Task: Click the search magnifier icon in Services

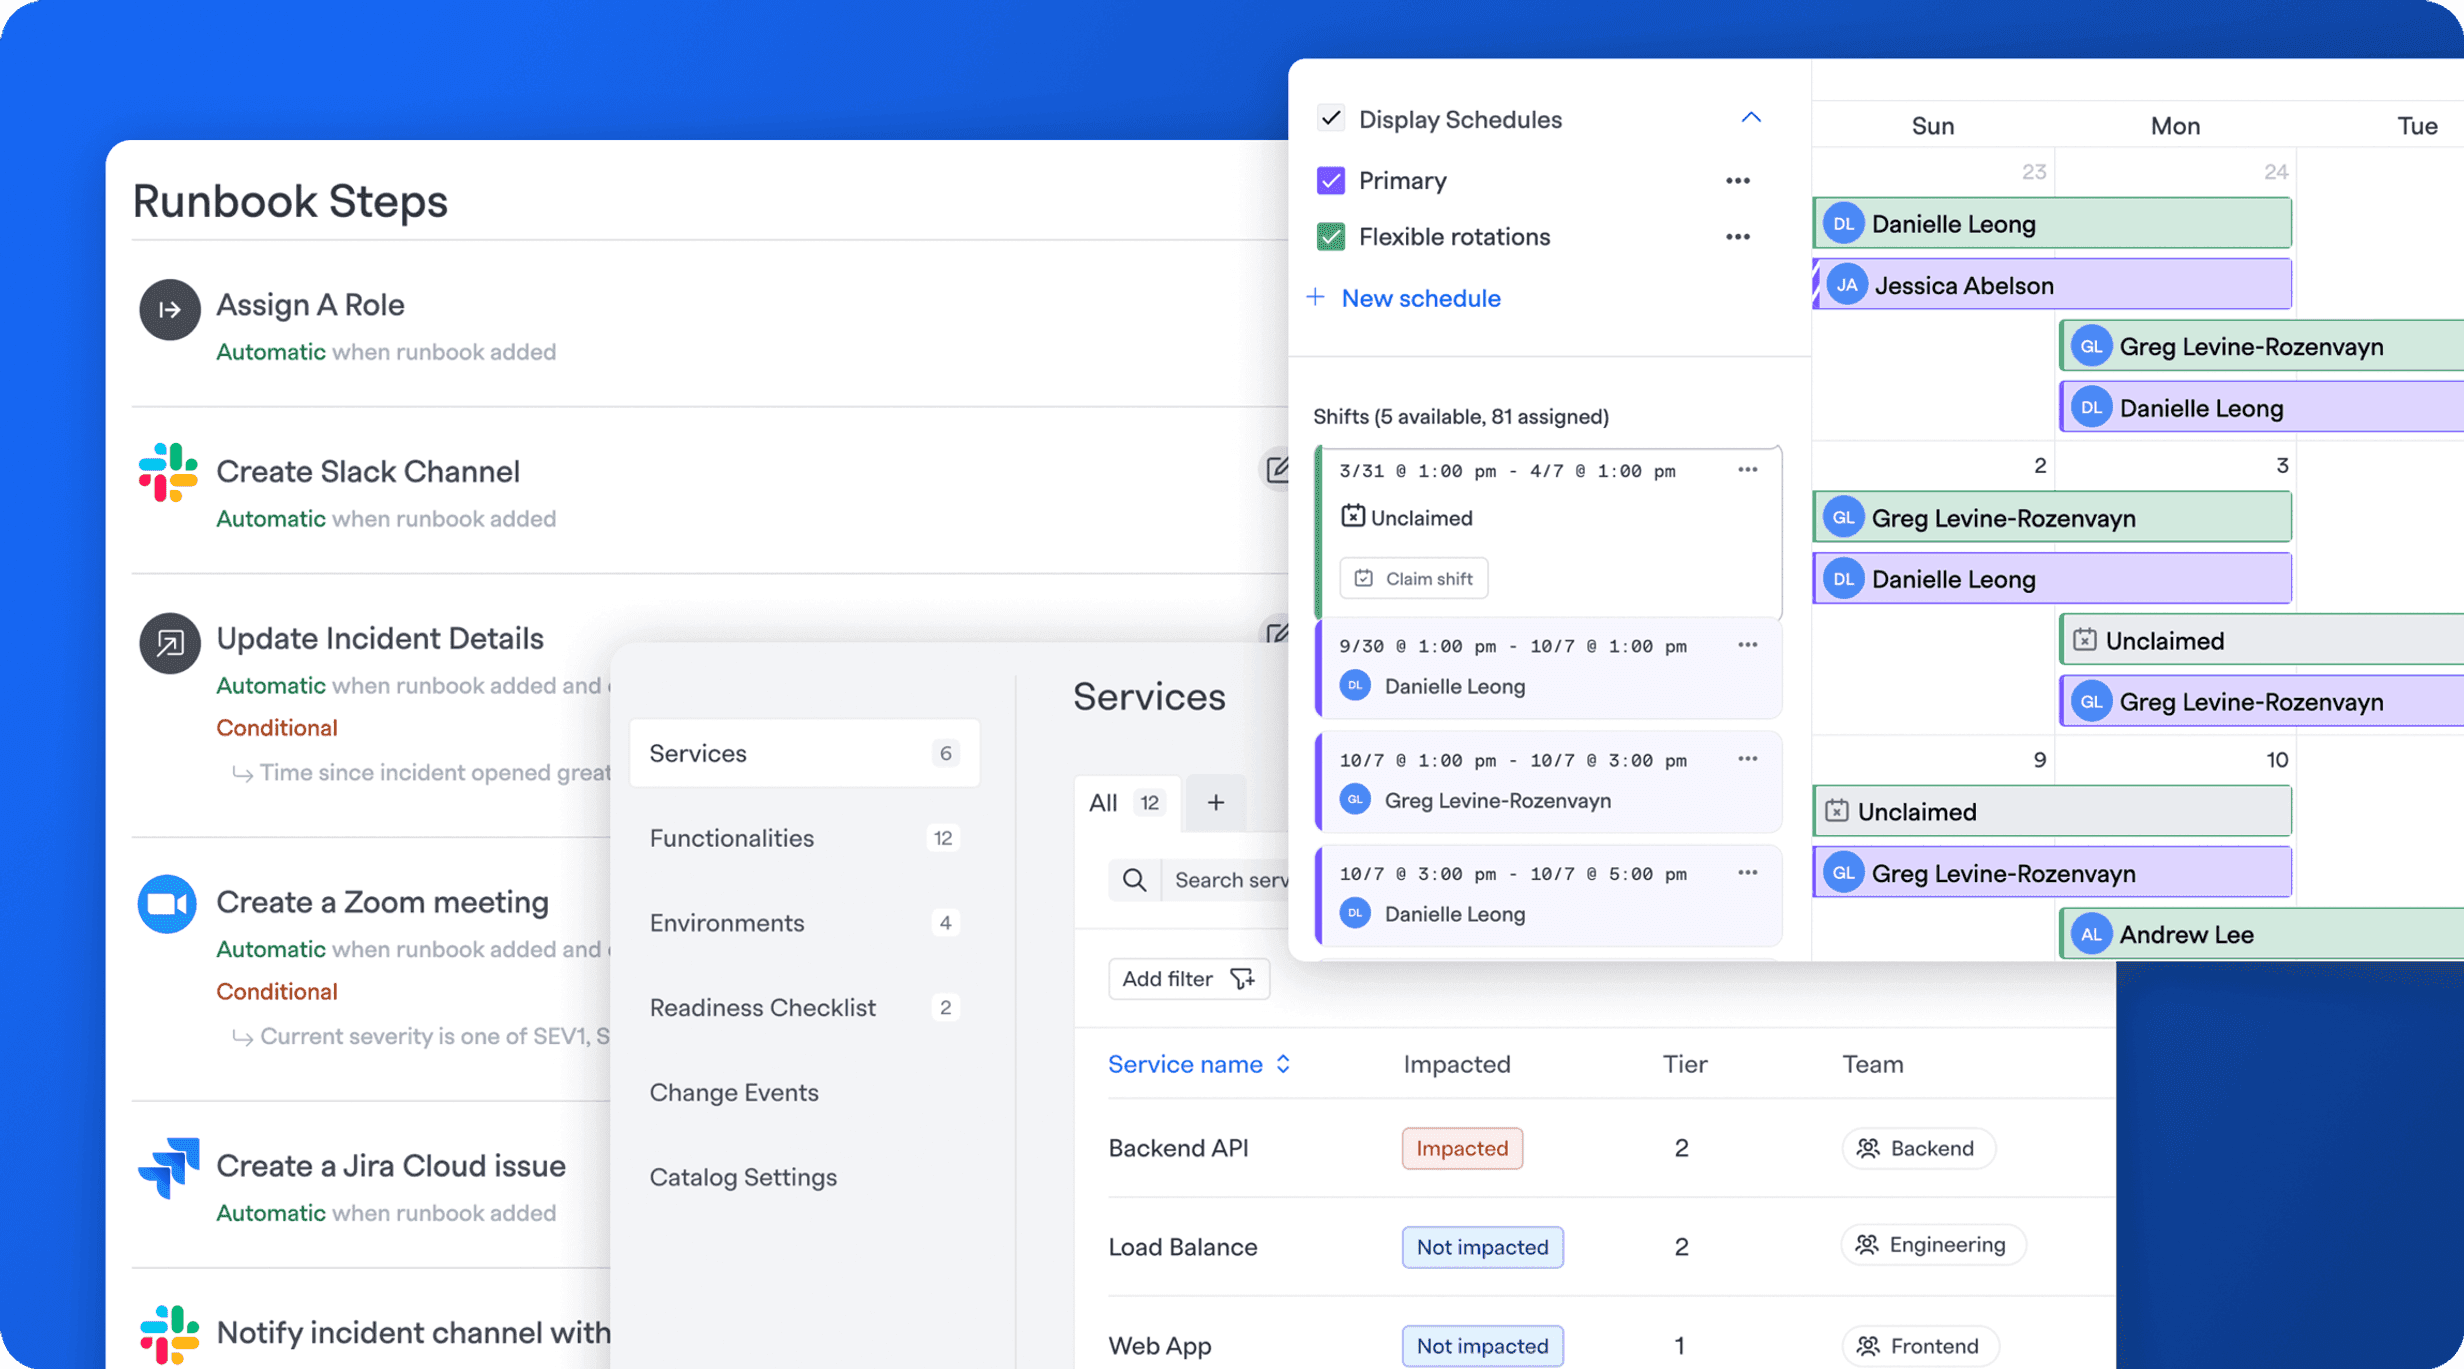Action: click(1134, 880)
